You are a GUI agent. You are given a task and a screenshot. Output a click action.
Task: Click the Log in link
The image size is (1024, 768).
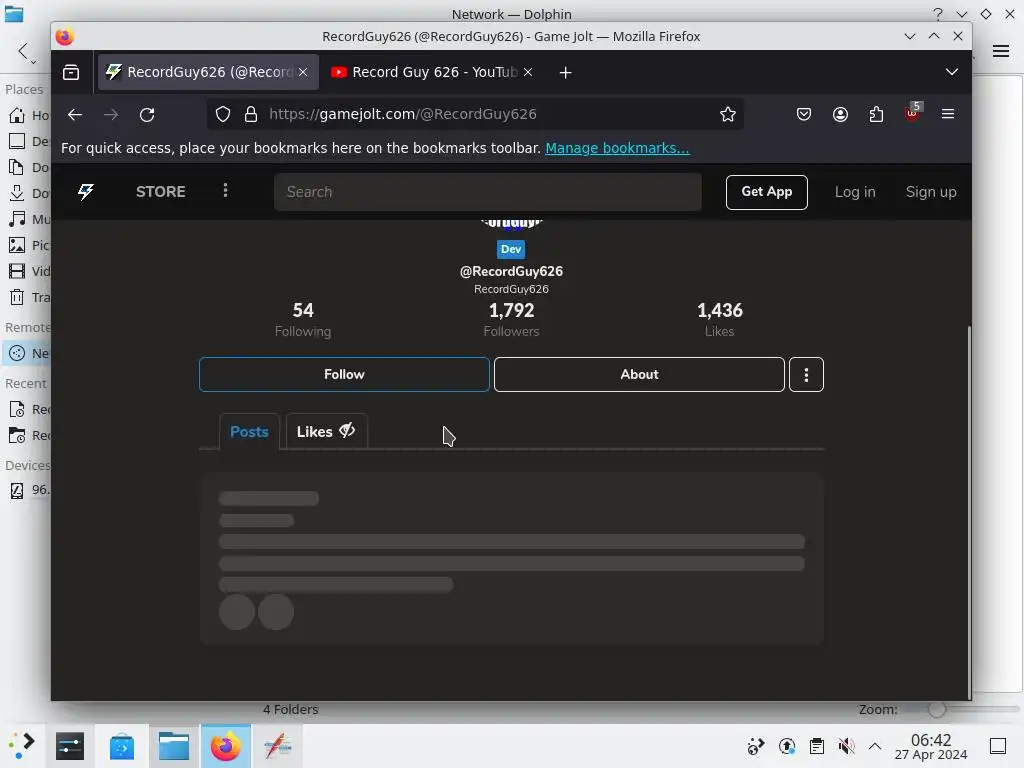pos(855,192)
